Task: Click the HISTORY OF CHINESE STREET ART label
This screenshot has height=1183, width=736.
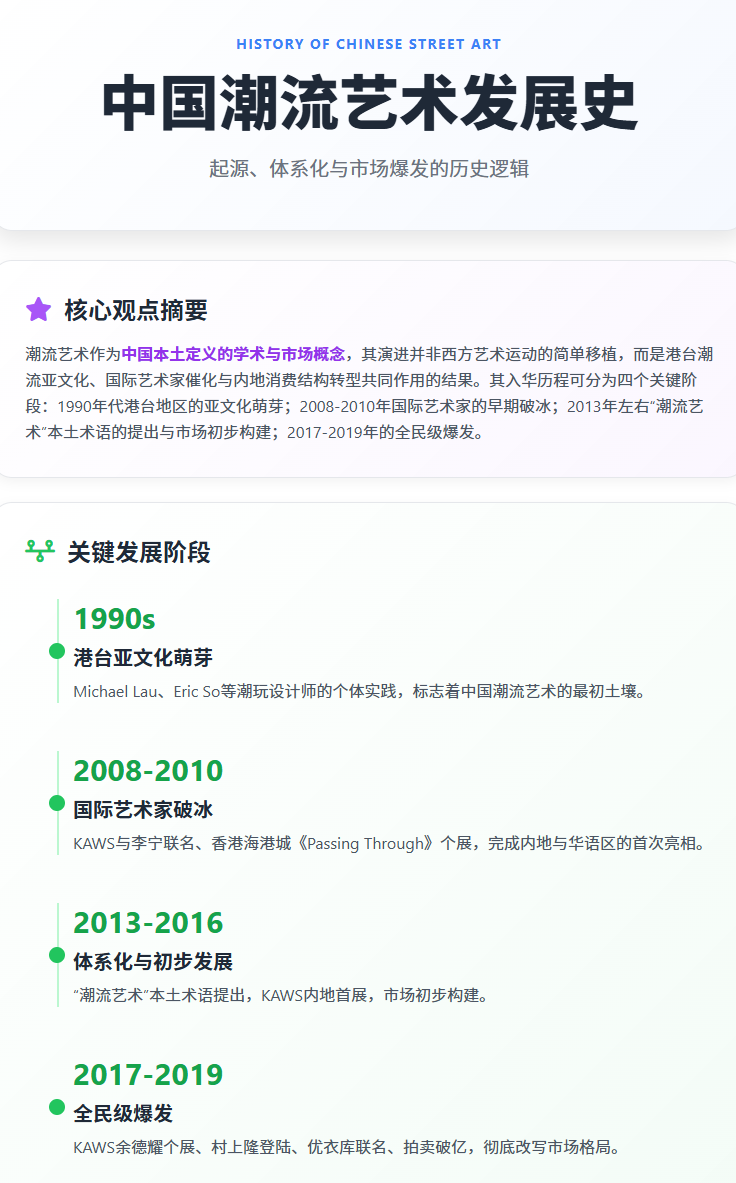Action: tap(368, 45)
